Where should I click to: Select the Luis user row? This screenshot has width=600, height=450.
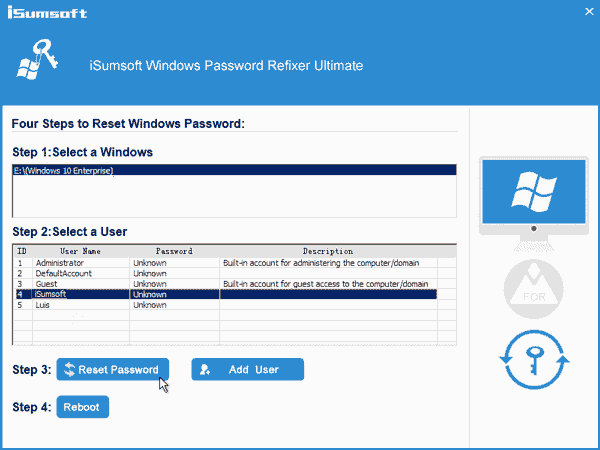(x=226, y=305)
